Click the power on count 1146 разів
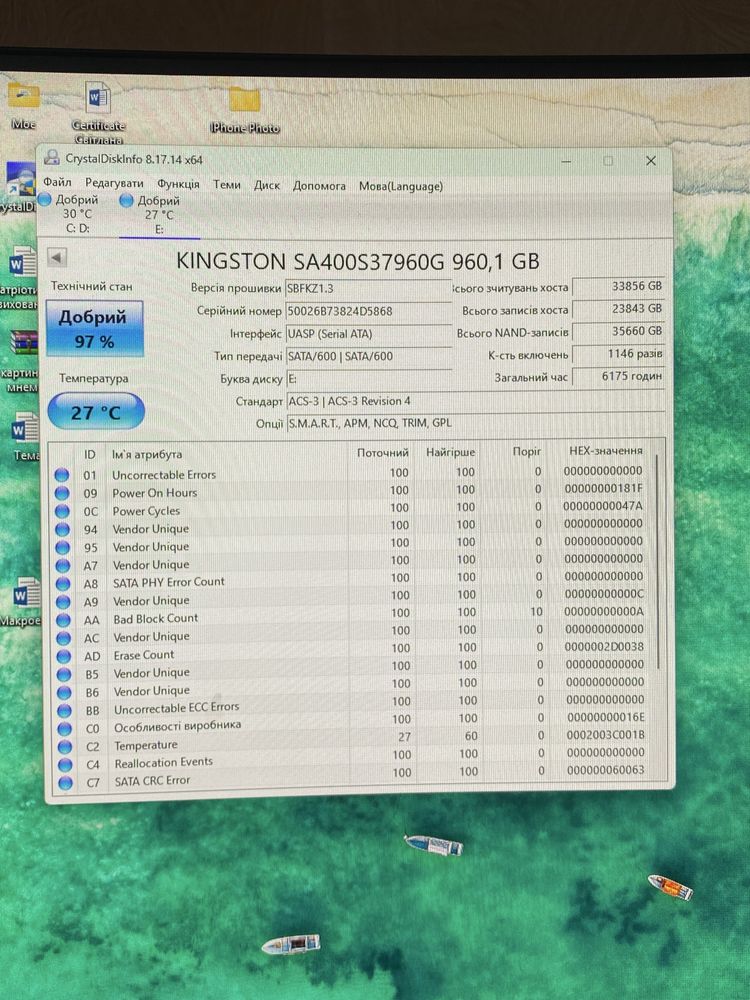Image resolution: width=750 pixels, height=1000 pixels. point(618,354)
